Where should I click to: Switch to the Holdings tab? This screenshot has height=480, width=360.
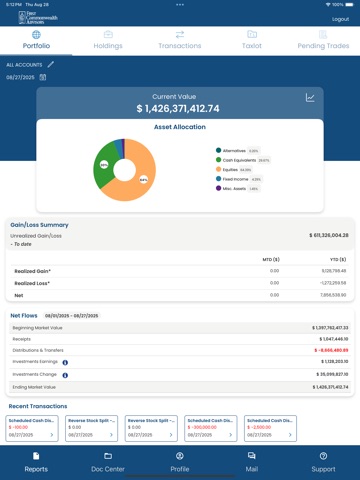(x=108, y=40)
